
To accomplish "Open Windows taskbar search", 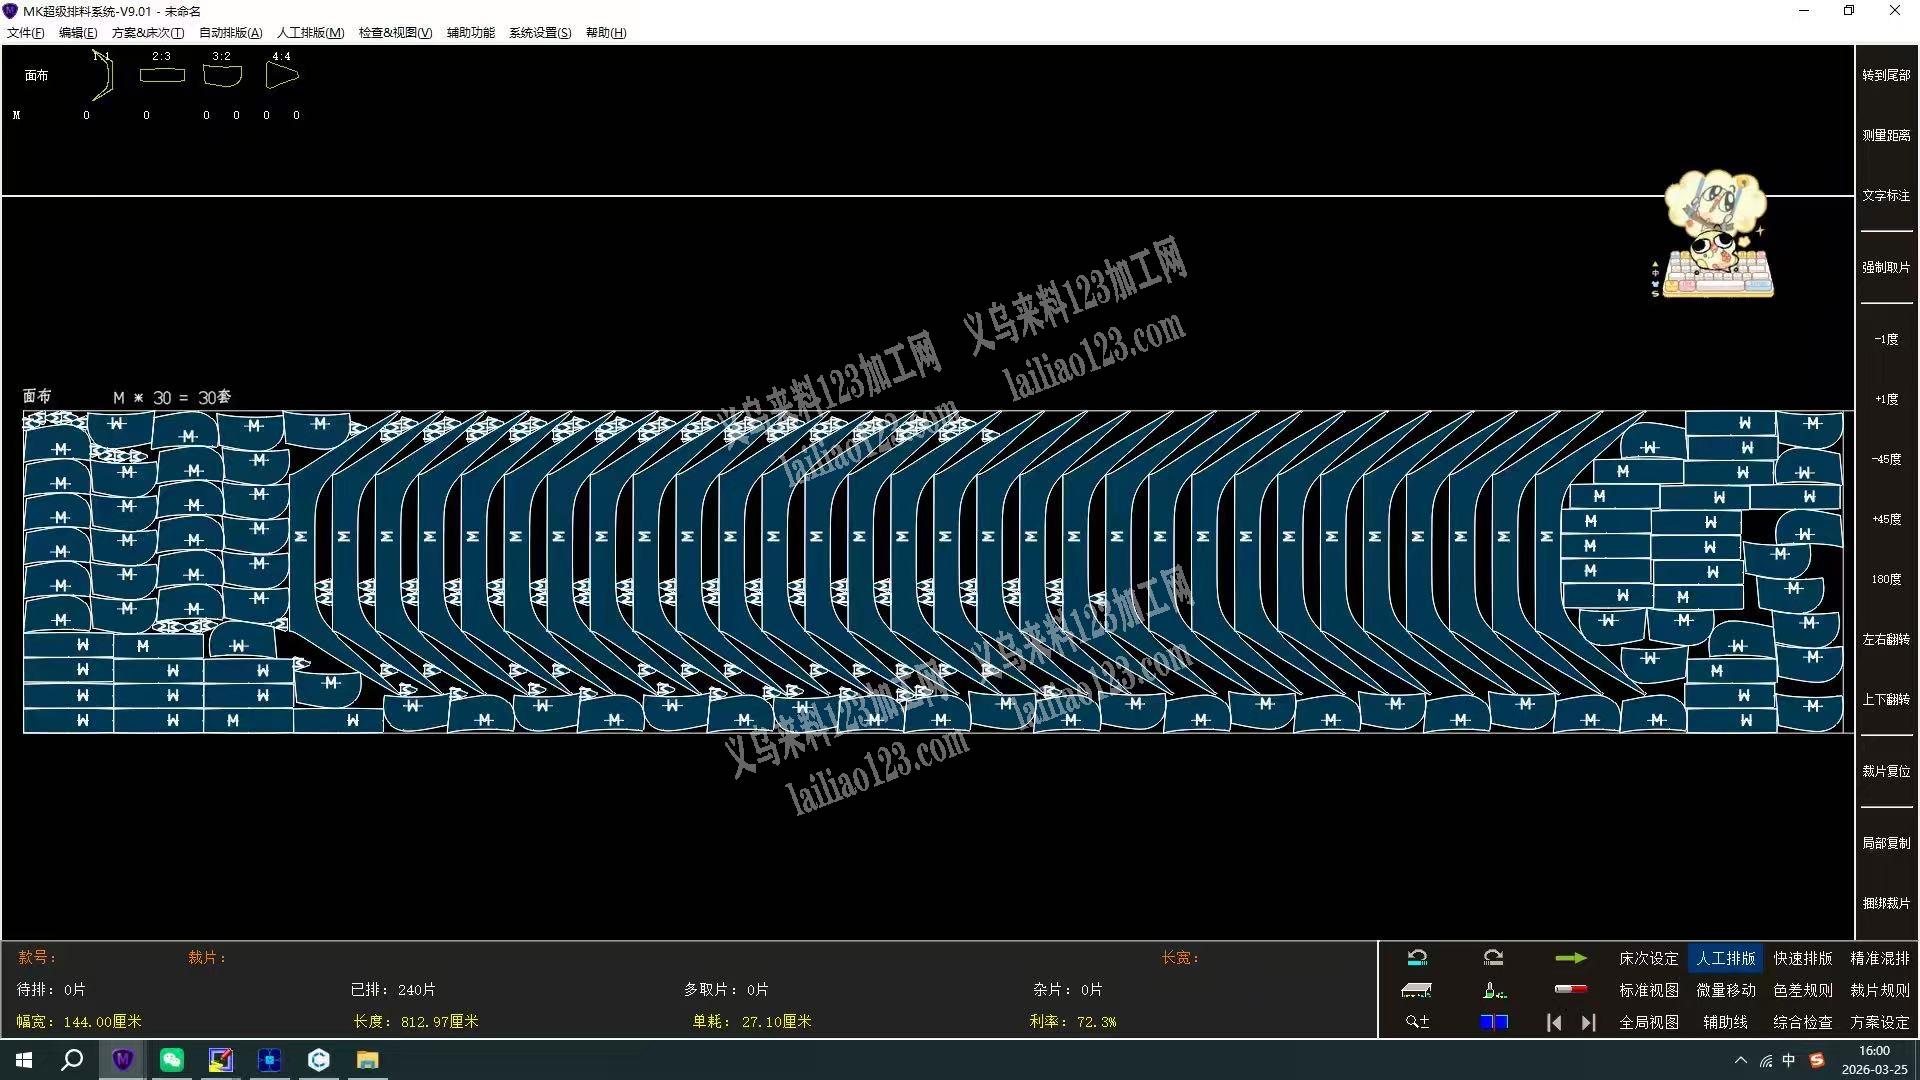I will [72, 1060].
